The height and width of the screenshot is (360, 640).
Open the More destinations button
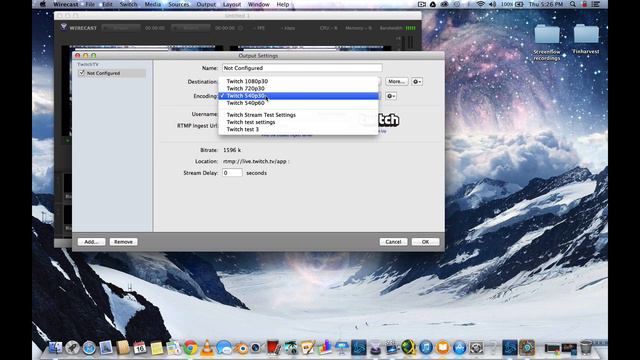[396, 82]
